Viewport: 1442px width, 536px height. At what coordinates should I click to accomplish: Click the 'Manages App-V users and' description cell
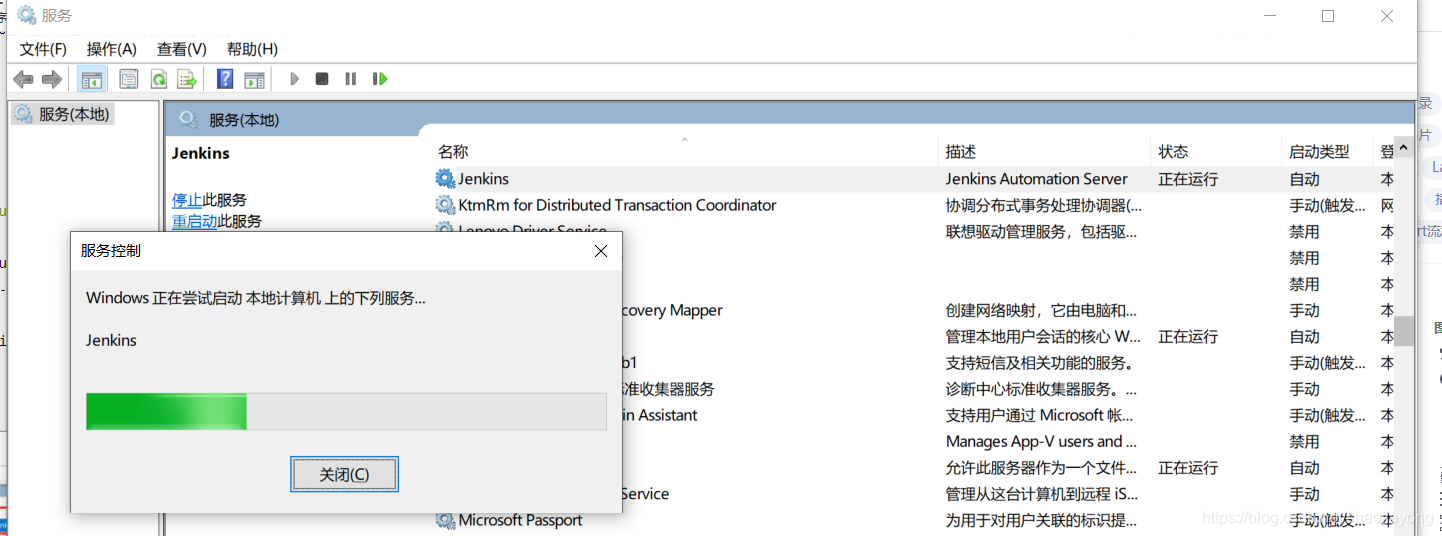(x=1041, y=441)
